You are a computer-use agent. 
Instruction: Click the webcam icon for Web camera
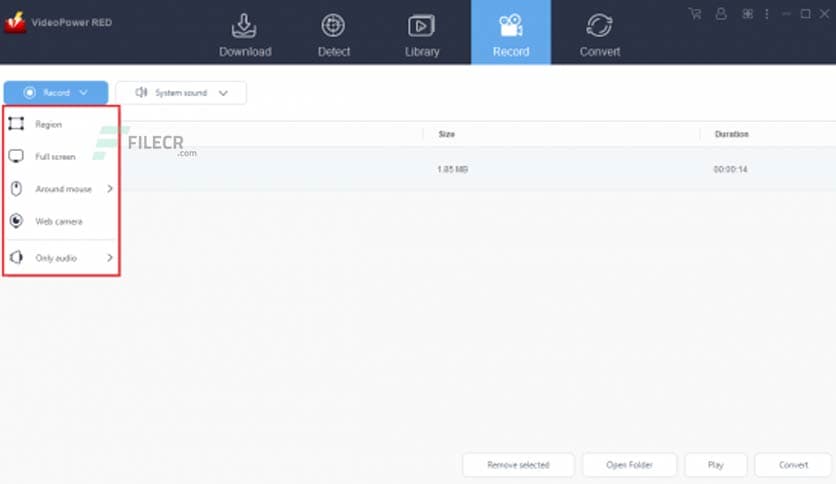pyautogui.click(x=17, y=221)
